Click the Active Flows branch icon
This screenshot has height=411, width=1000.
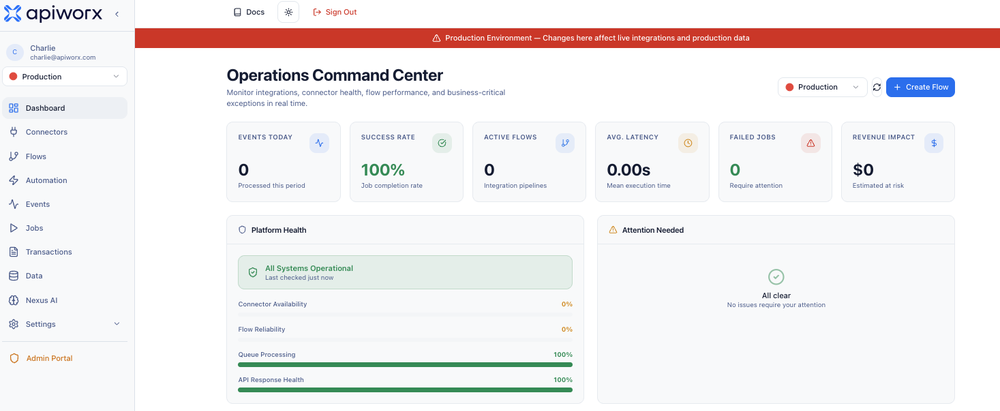pyautogui.click(x=565, y=144)
